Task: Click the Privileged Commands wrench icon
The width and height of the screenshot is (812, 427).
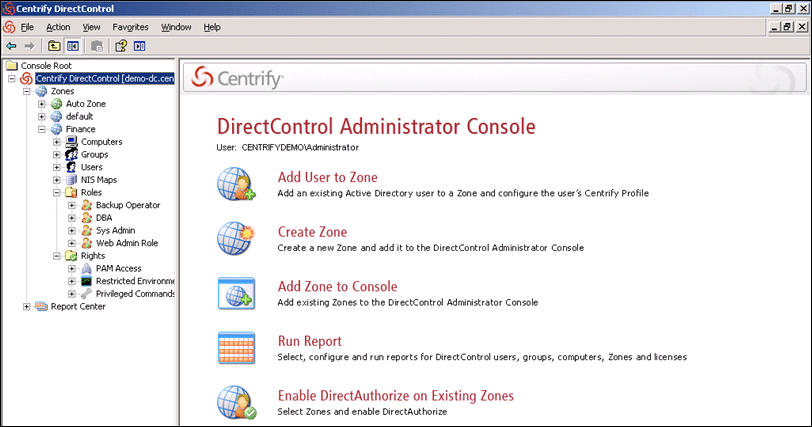Action: pyautogui.click(x=86, y=293)
